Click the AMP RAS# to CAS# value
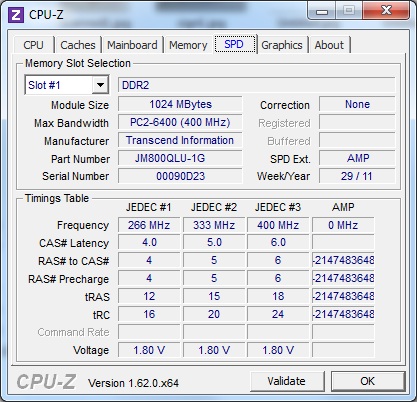 tap(343, 260)
